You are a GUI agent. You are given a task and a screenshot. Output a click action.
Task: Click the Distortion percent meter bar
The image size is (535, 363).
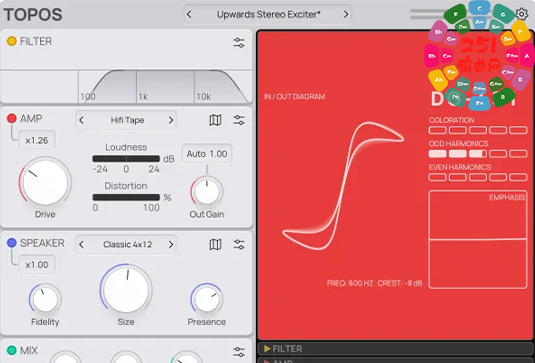tap(126, 197)
